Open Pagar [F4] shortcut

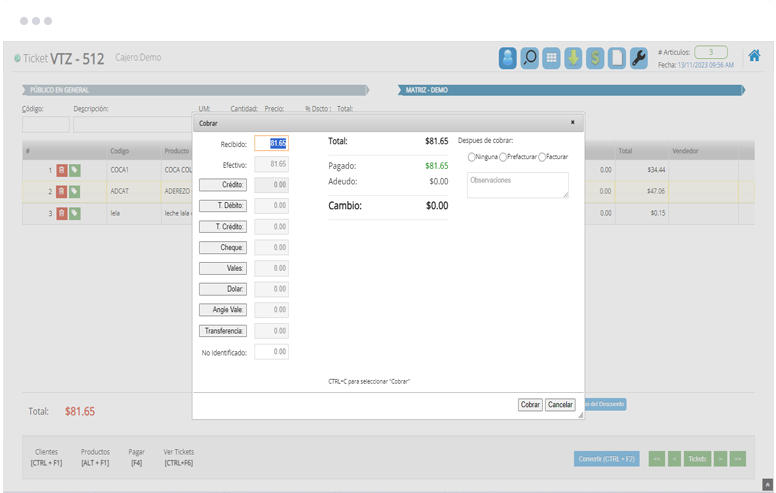click(x=137, y=457)
